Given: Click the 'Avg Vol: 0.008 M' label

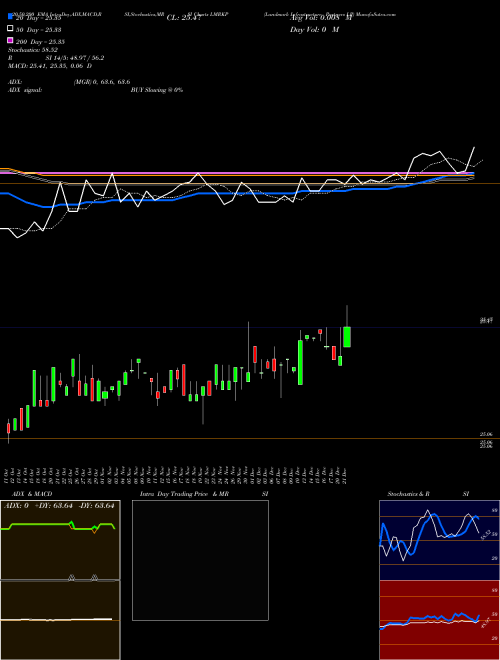Looking at the screenshot, I should (321, 18).
